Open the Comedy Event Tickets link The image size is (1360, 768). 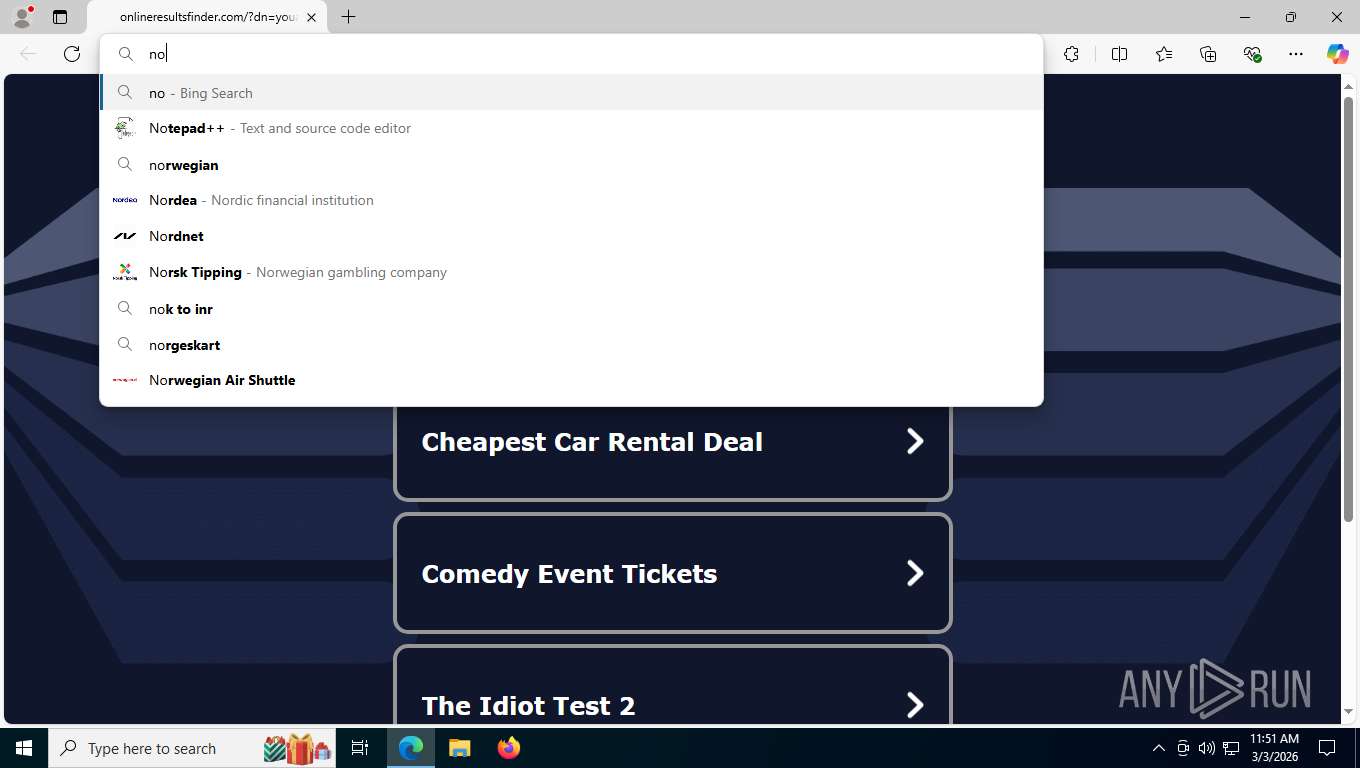[673, 573]
